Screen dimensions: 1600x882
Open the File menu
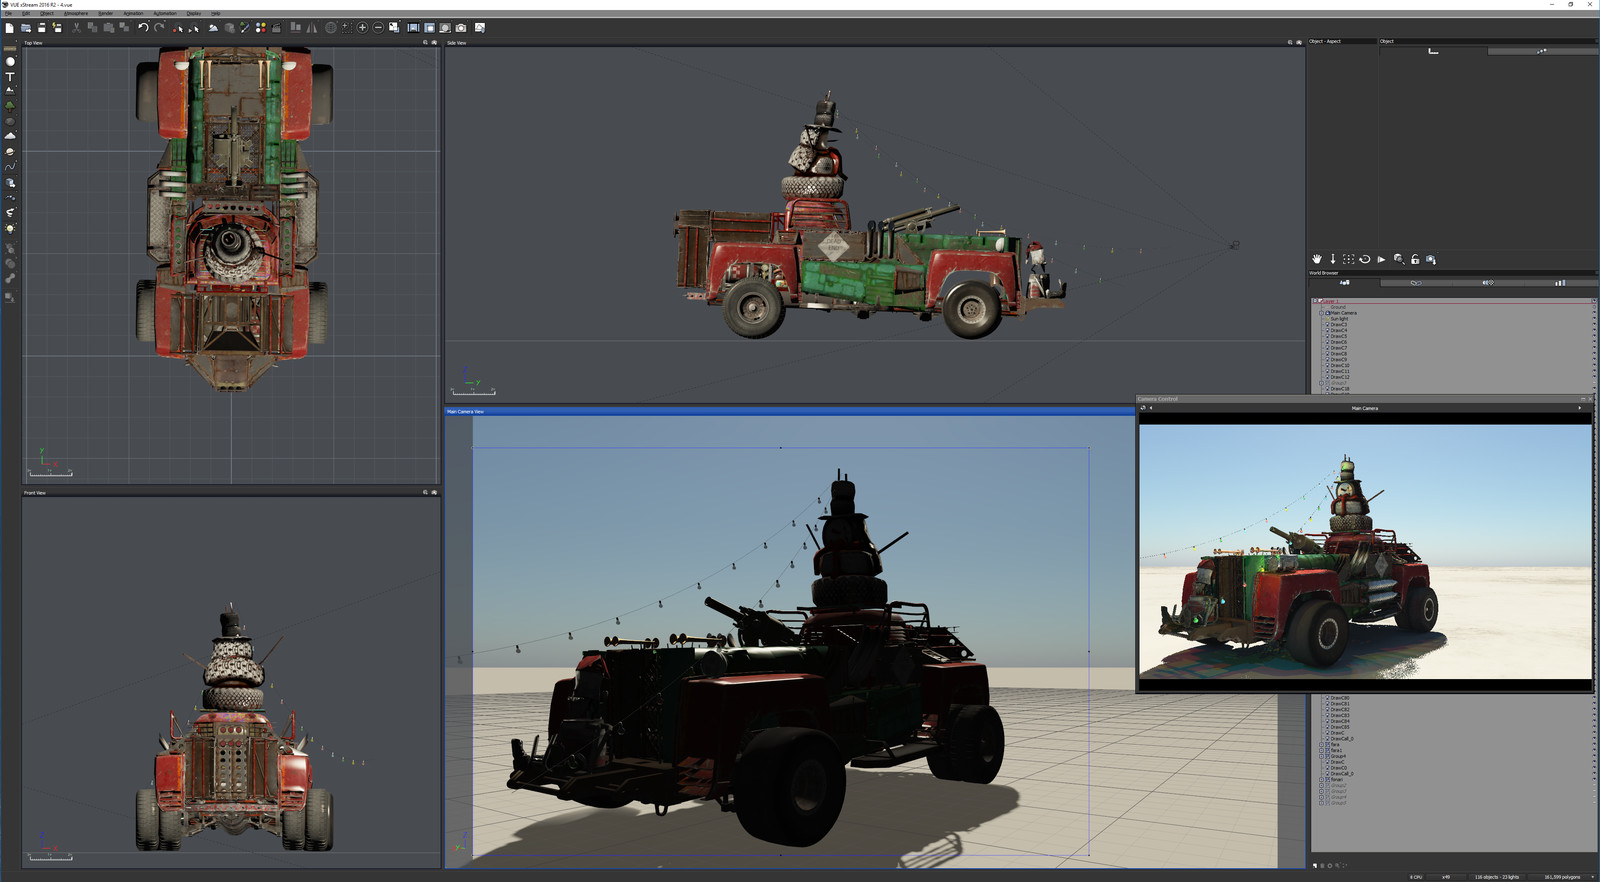pos(9,14)
